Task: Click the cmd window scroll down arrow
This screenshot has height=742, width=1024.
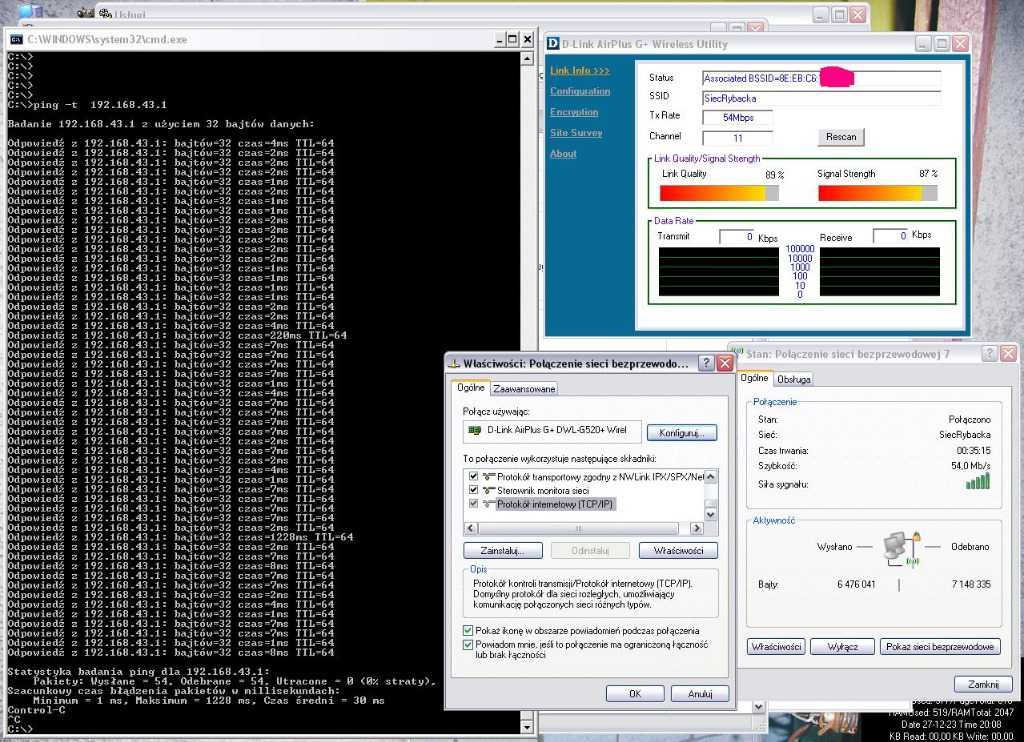Action: [x=527, y=726]
